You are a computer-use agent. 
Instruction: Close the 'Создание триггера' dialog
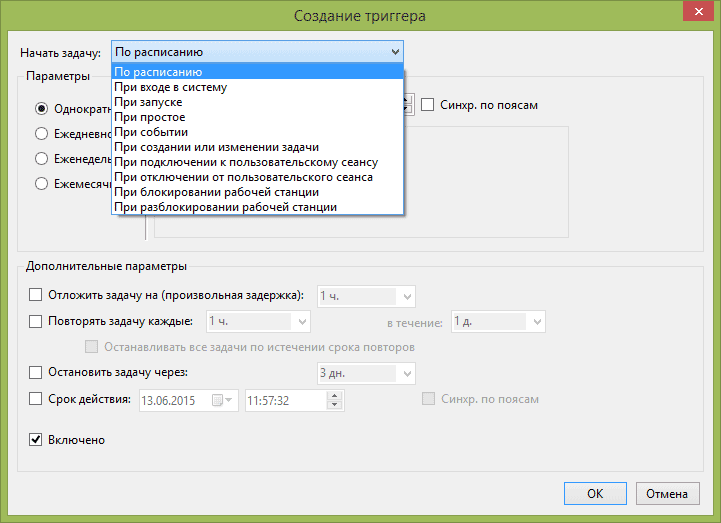(698, 11)
